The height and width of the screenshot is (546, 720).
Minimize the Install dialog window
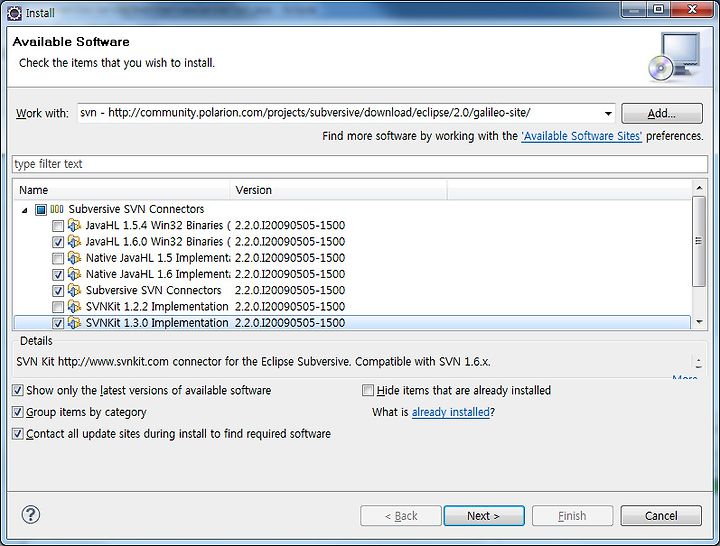[634, 9]
